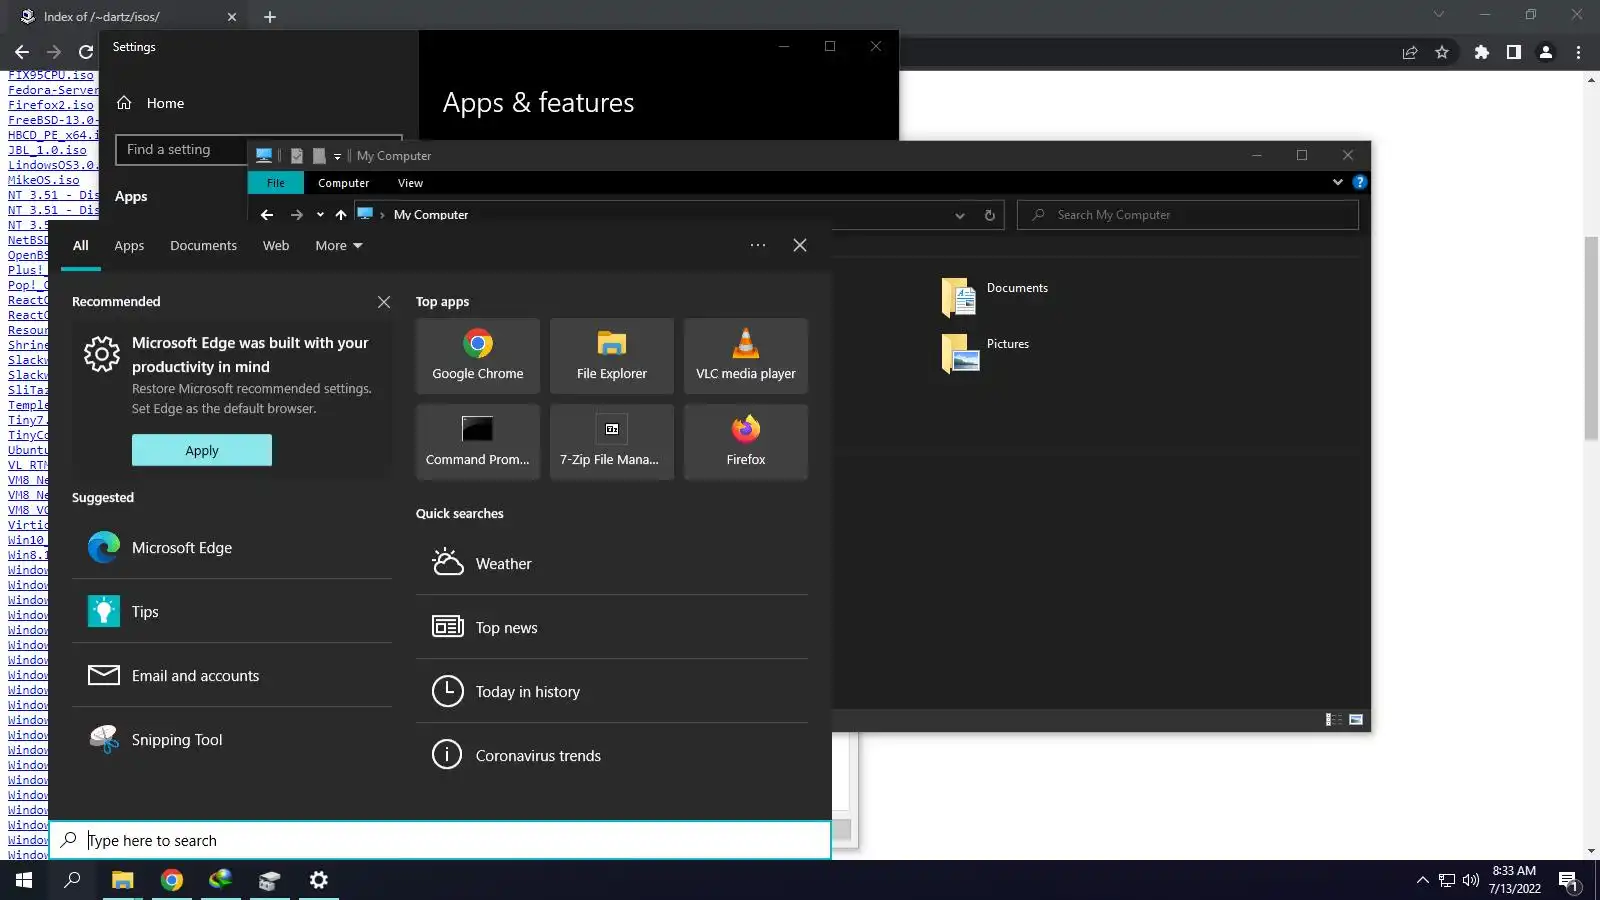Click Apply to restore Edge settings
1600x900 pixels.
click(202, 450)
